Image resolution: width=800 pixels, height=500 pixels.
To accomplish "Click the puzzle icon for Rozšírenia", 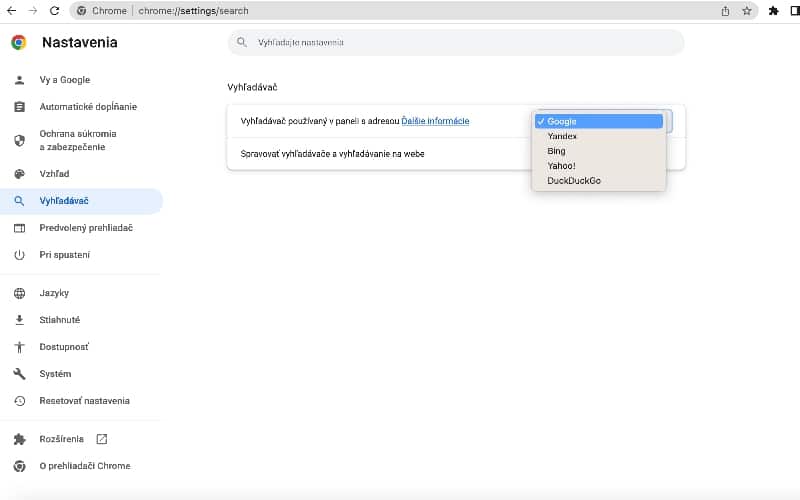I will coord(19,439).
